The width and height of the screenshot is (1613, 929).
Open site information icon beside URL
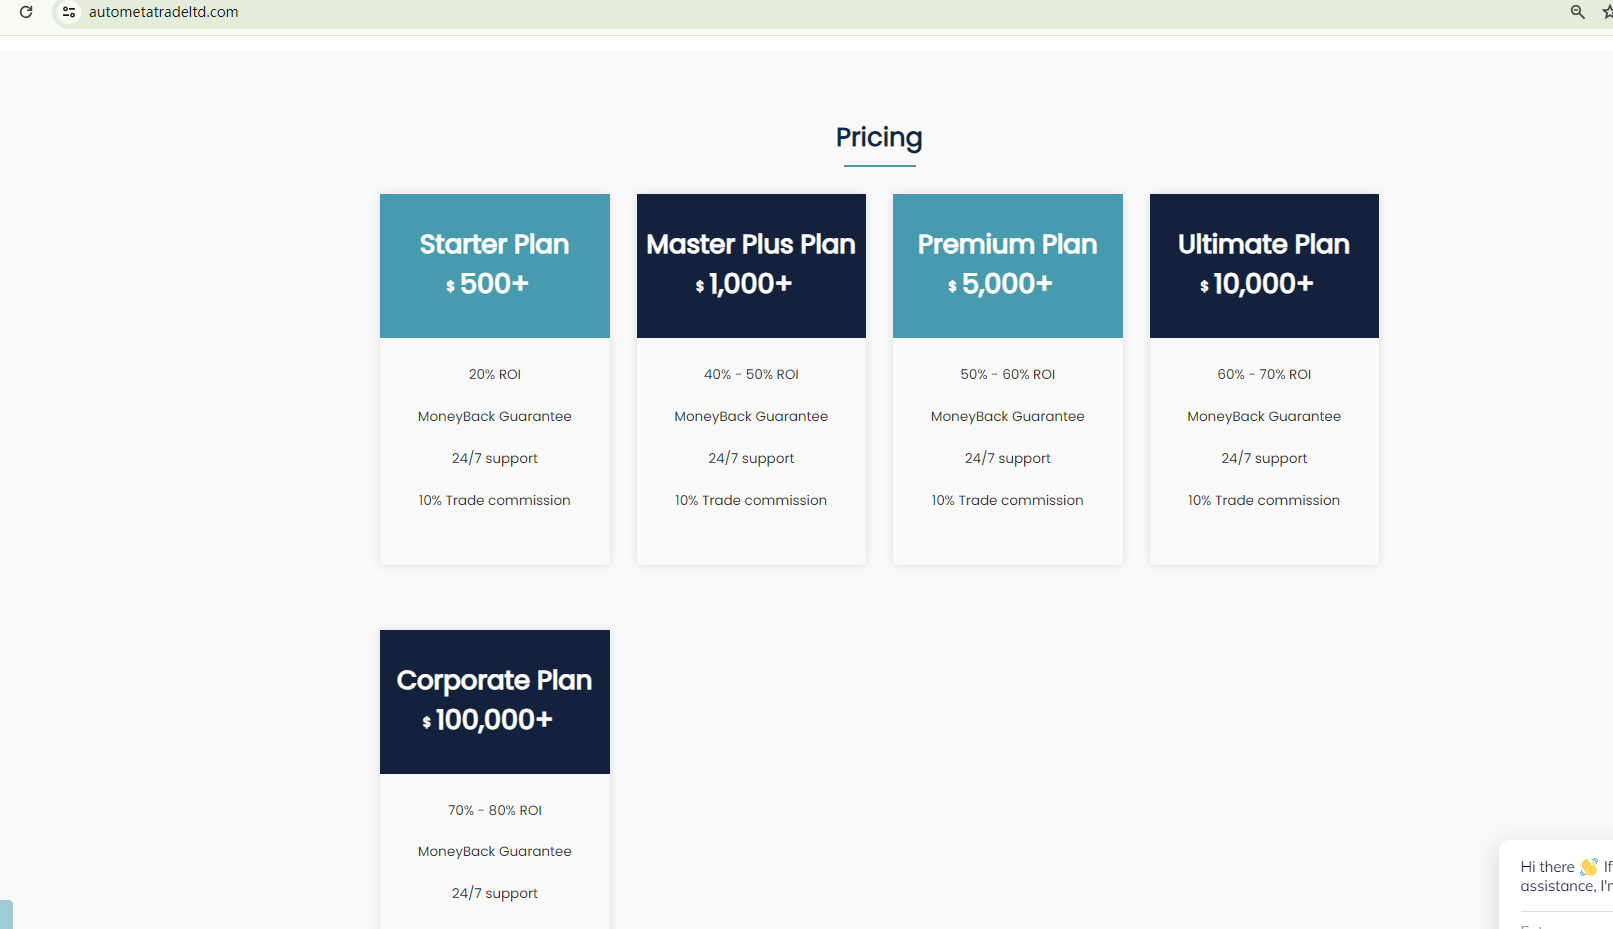click(69, 12)
